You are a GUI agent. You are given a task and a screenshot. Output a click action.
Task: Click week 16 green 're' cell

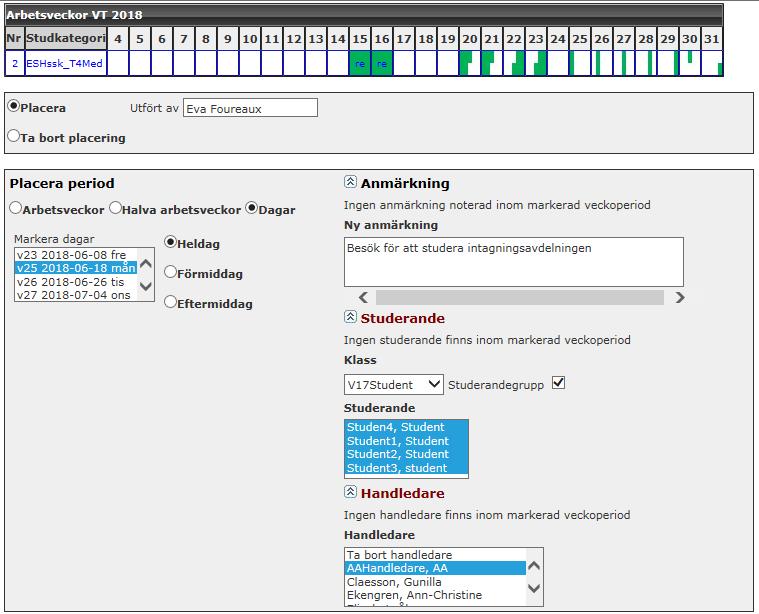pos(382,63)
